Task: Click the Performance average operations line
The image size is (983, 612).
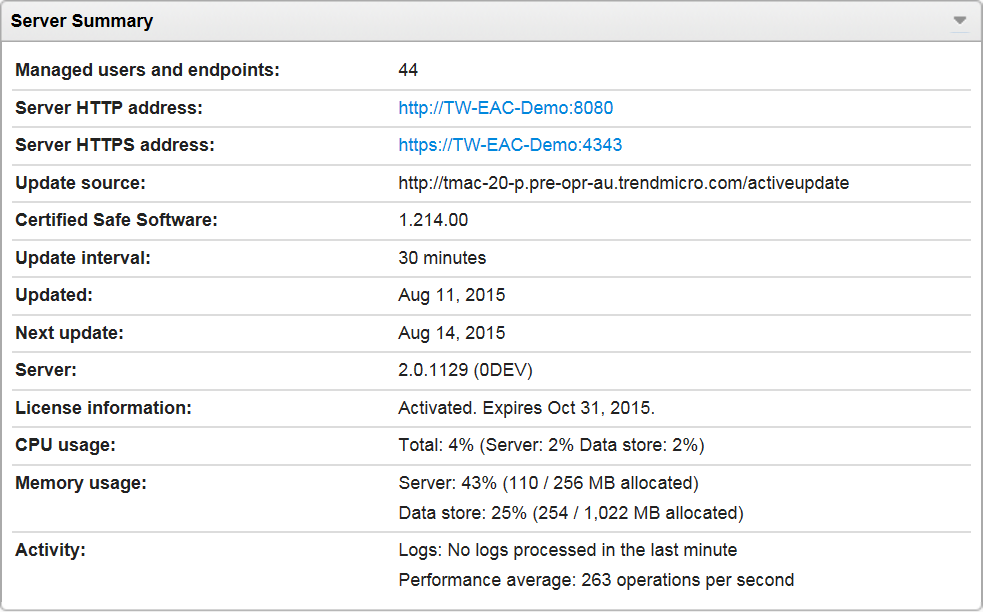Action: [x=596, y=580]
